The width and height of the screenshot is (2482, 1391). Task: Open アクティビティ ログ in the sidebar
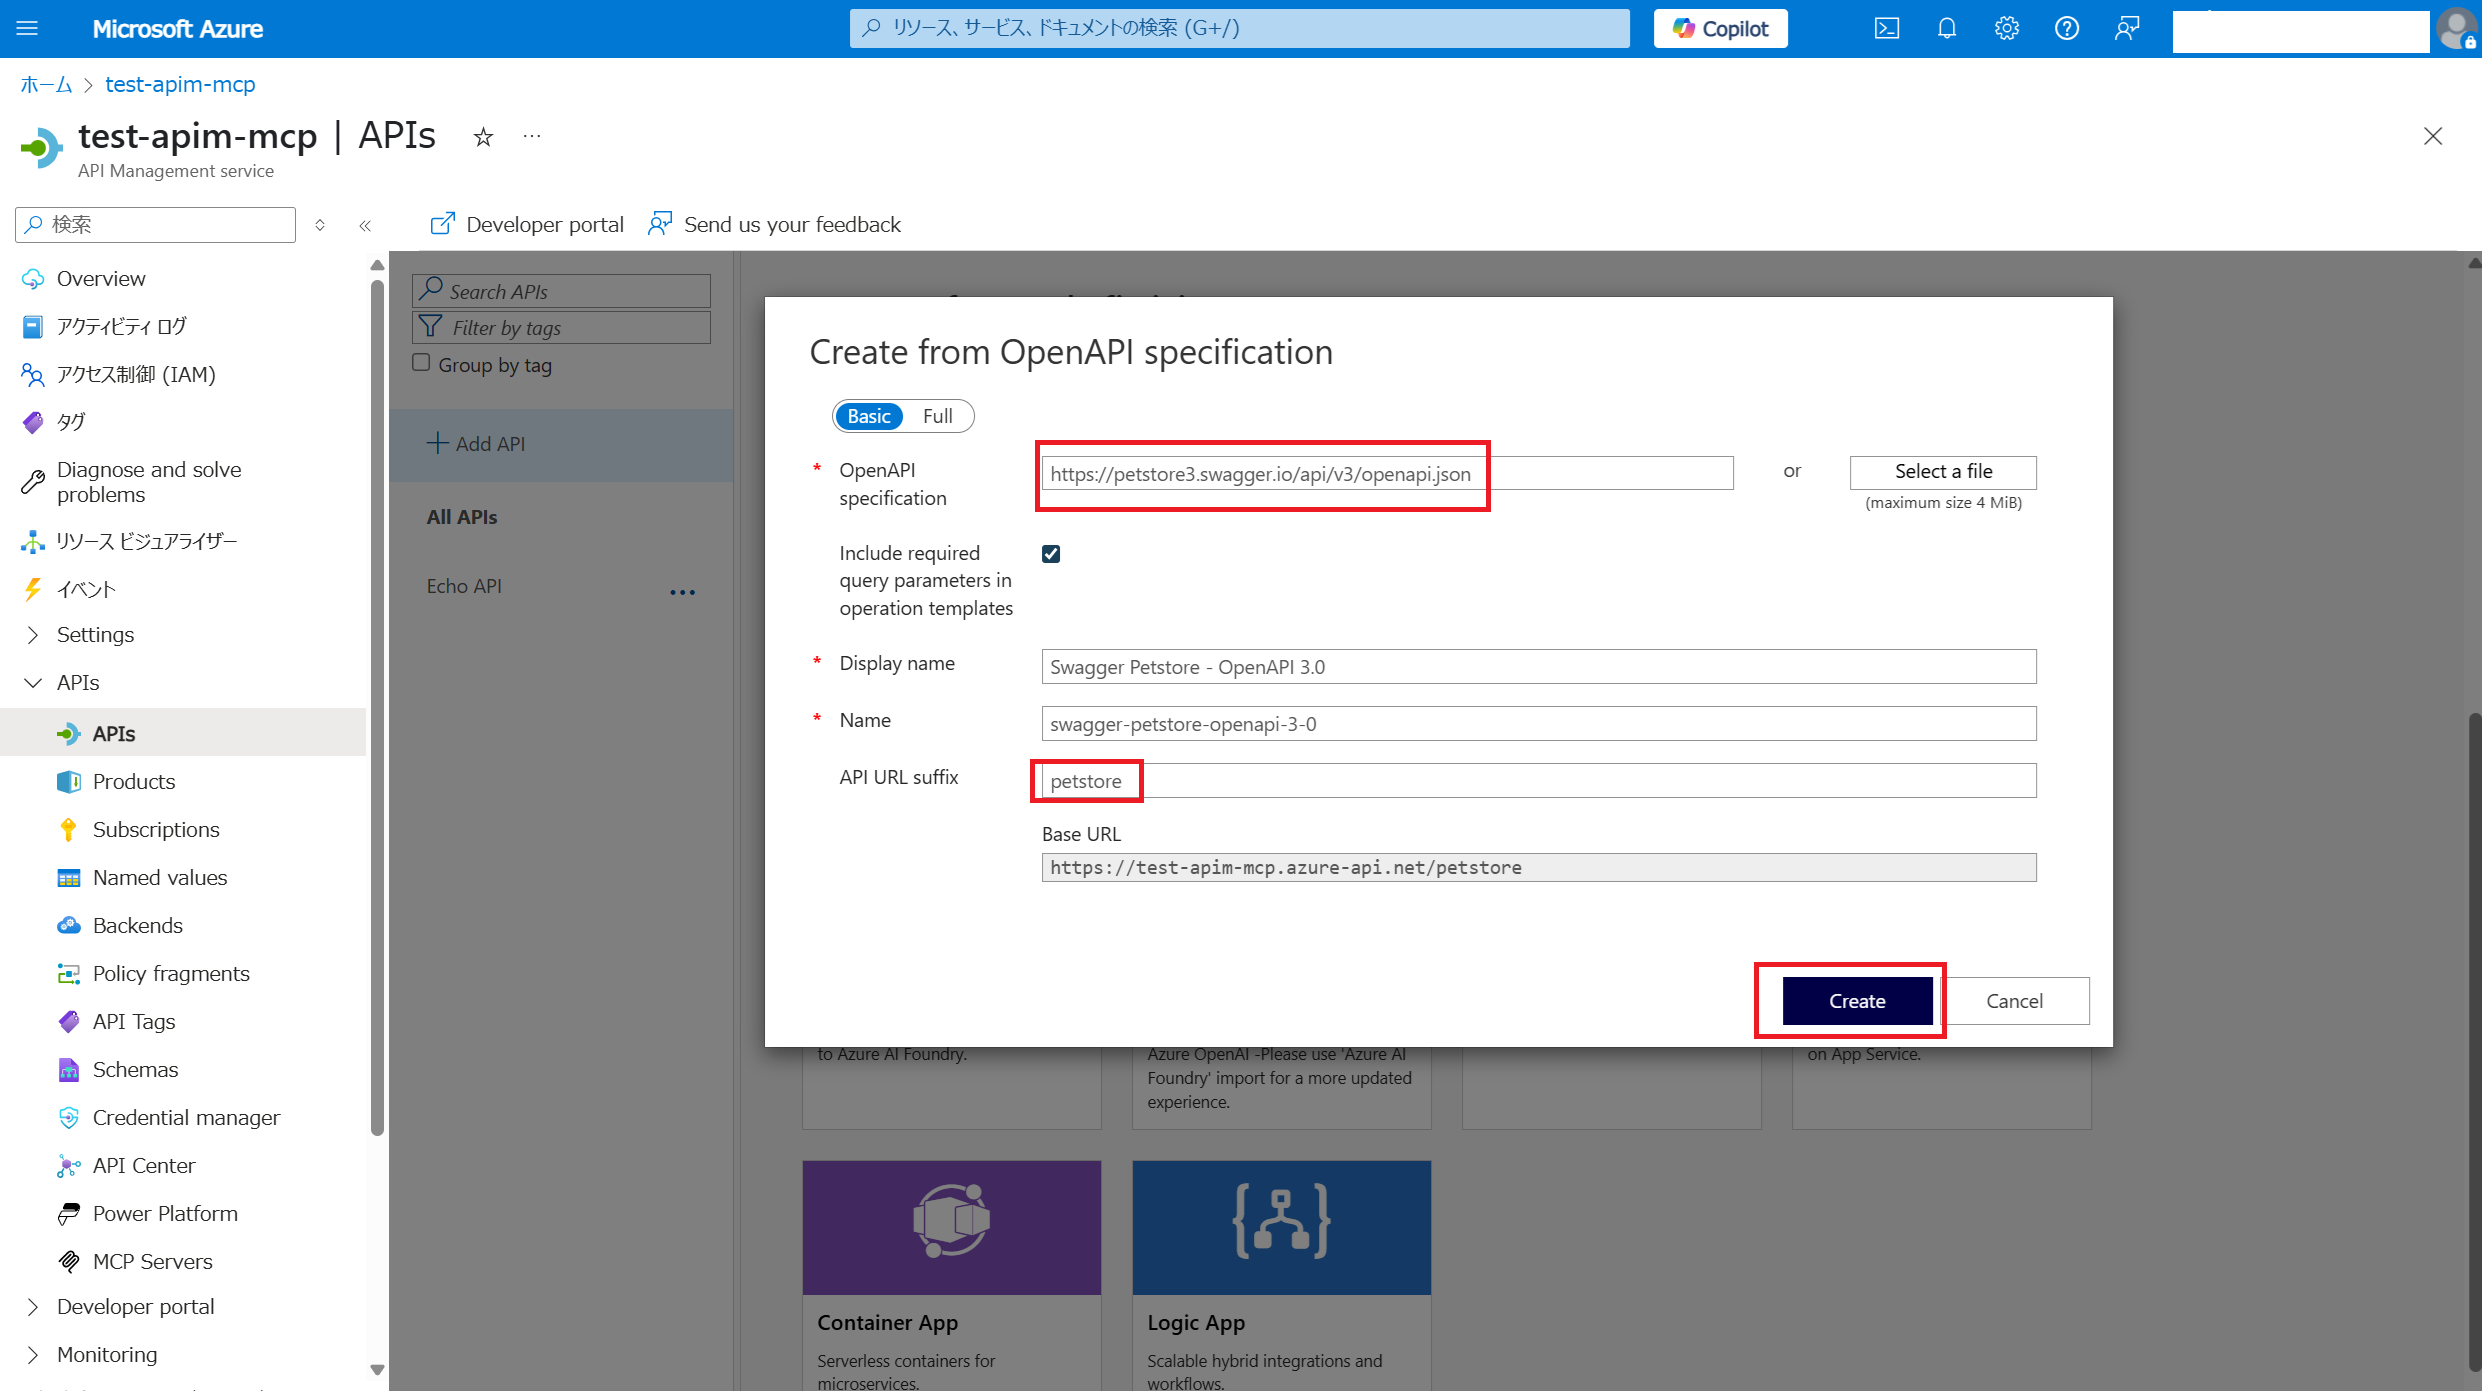[x=121, y=326]
